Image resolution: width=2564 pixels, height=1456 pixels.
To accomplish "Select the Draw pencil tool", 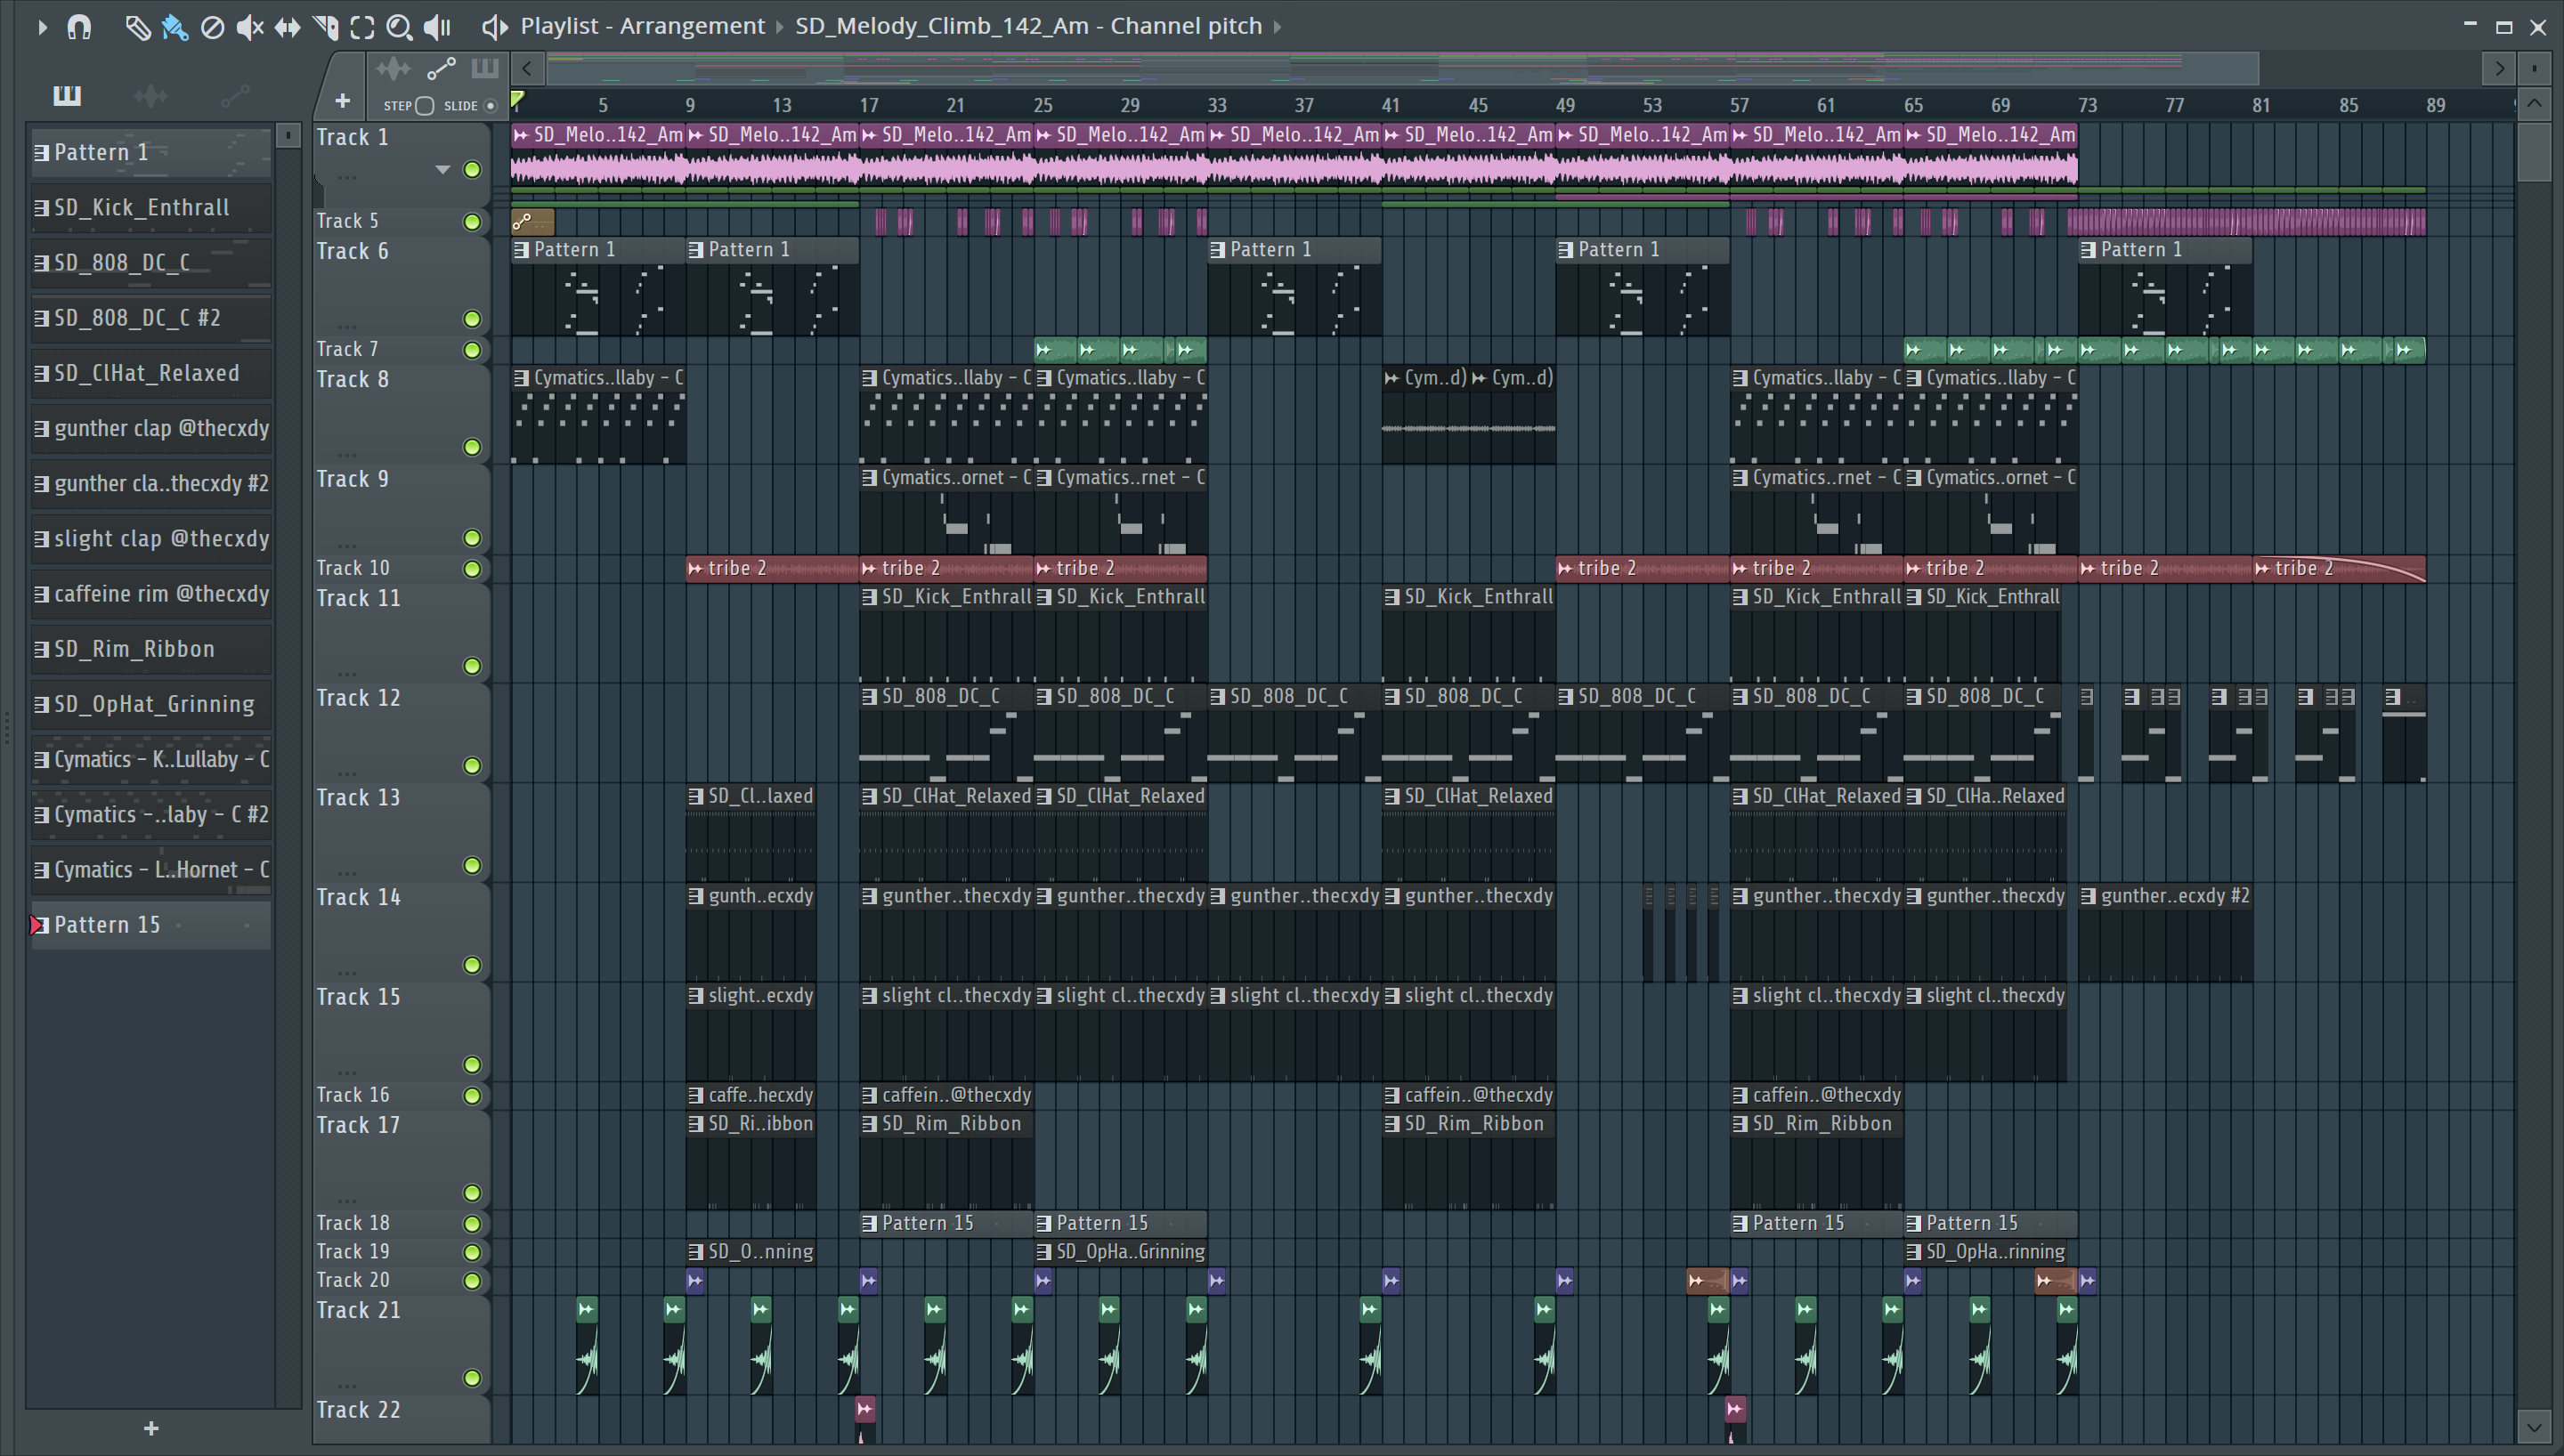I will click(x=137, y=27).
